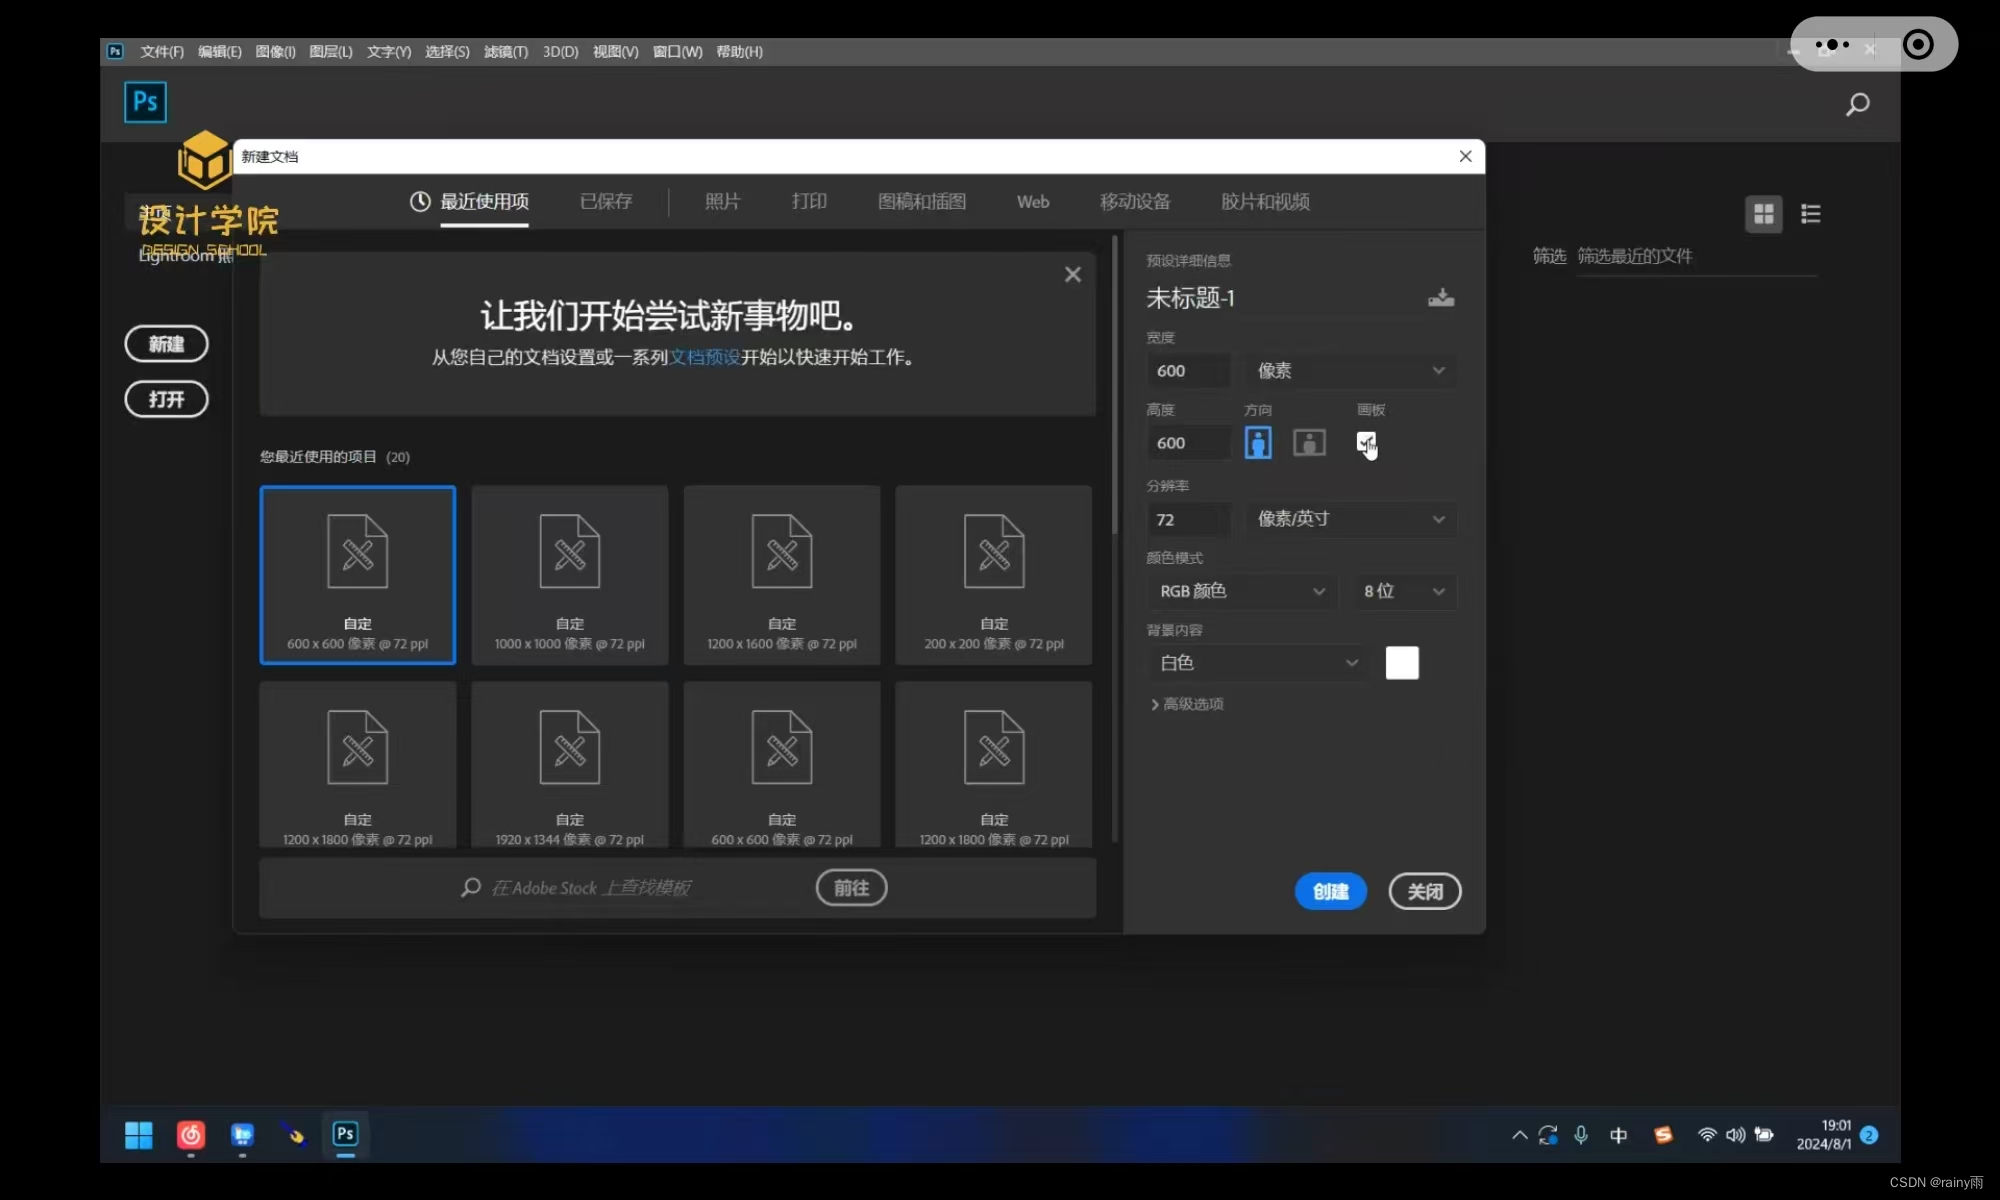Click the 宽度 width input field
Image resolution: width=2000 pixels, height=1200 pixels.
[1189, 371]
